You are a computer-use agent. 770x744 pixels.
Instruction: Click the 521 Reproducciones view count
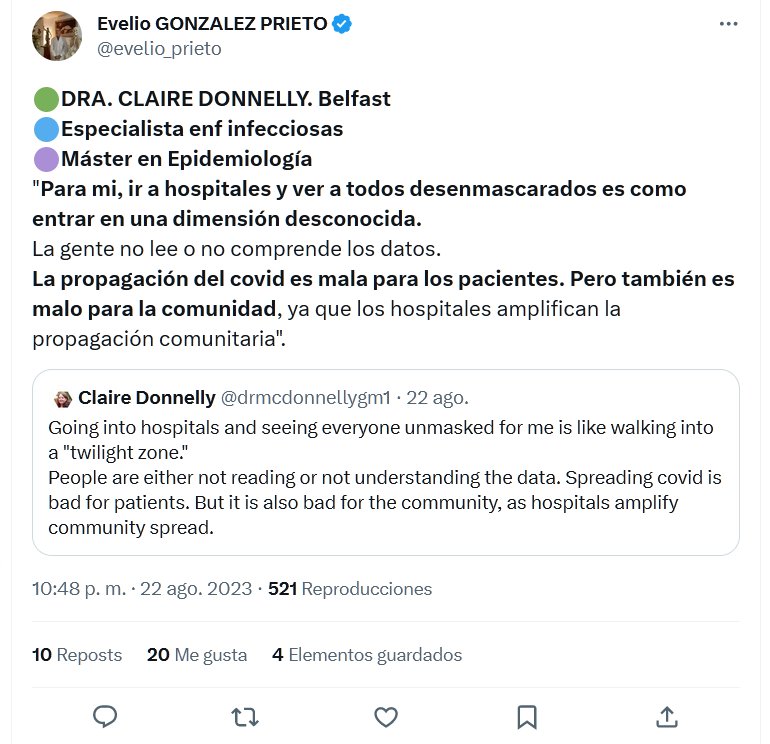pyautogui.click(x=350, y=589)
